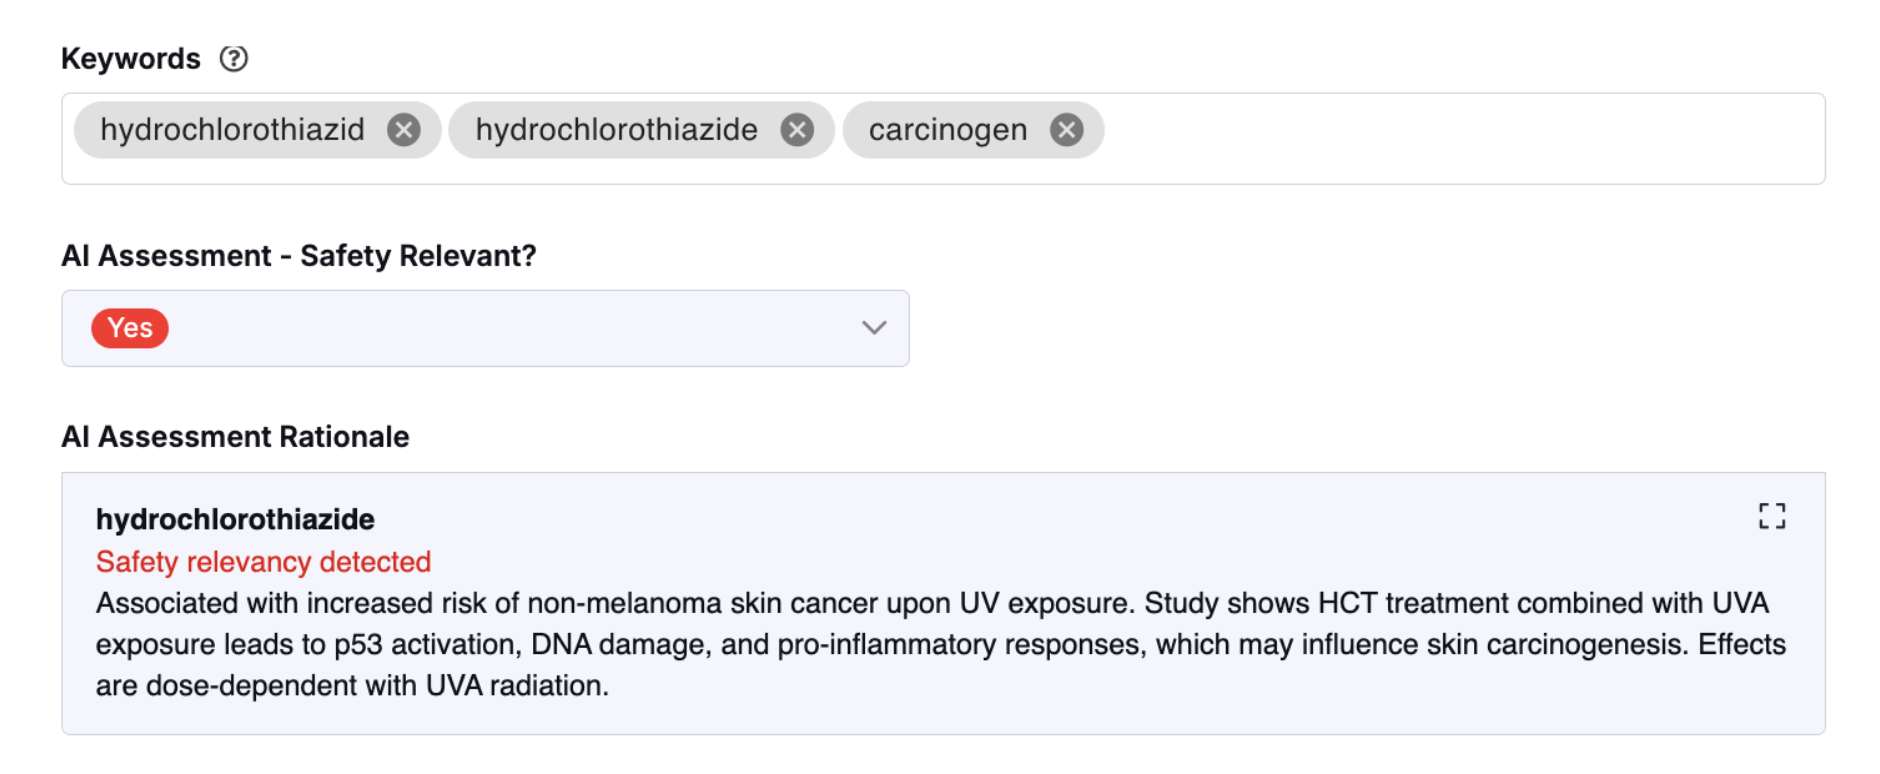Image resolution: width=1880 pixels, height=774 pixels.
Task: Open the Safety Relevant combo box field
Action: click(x=485, y=328)
